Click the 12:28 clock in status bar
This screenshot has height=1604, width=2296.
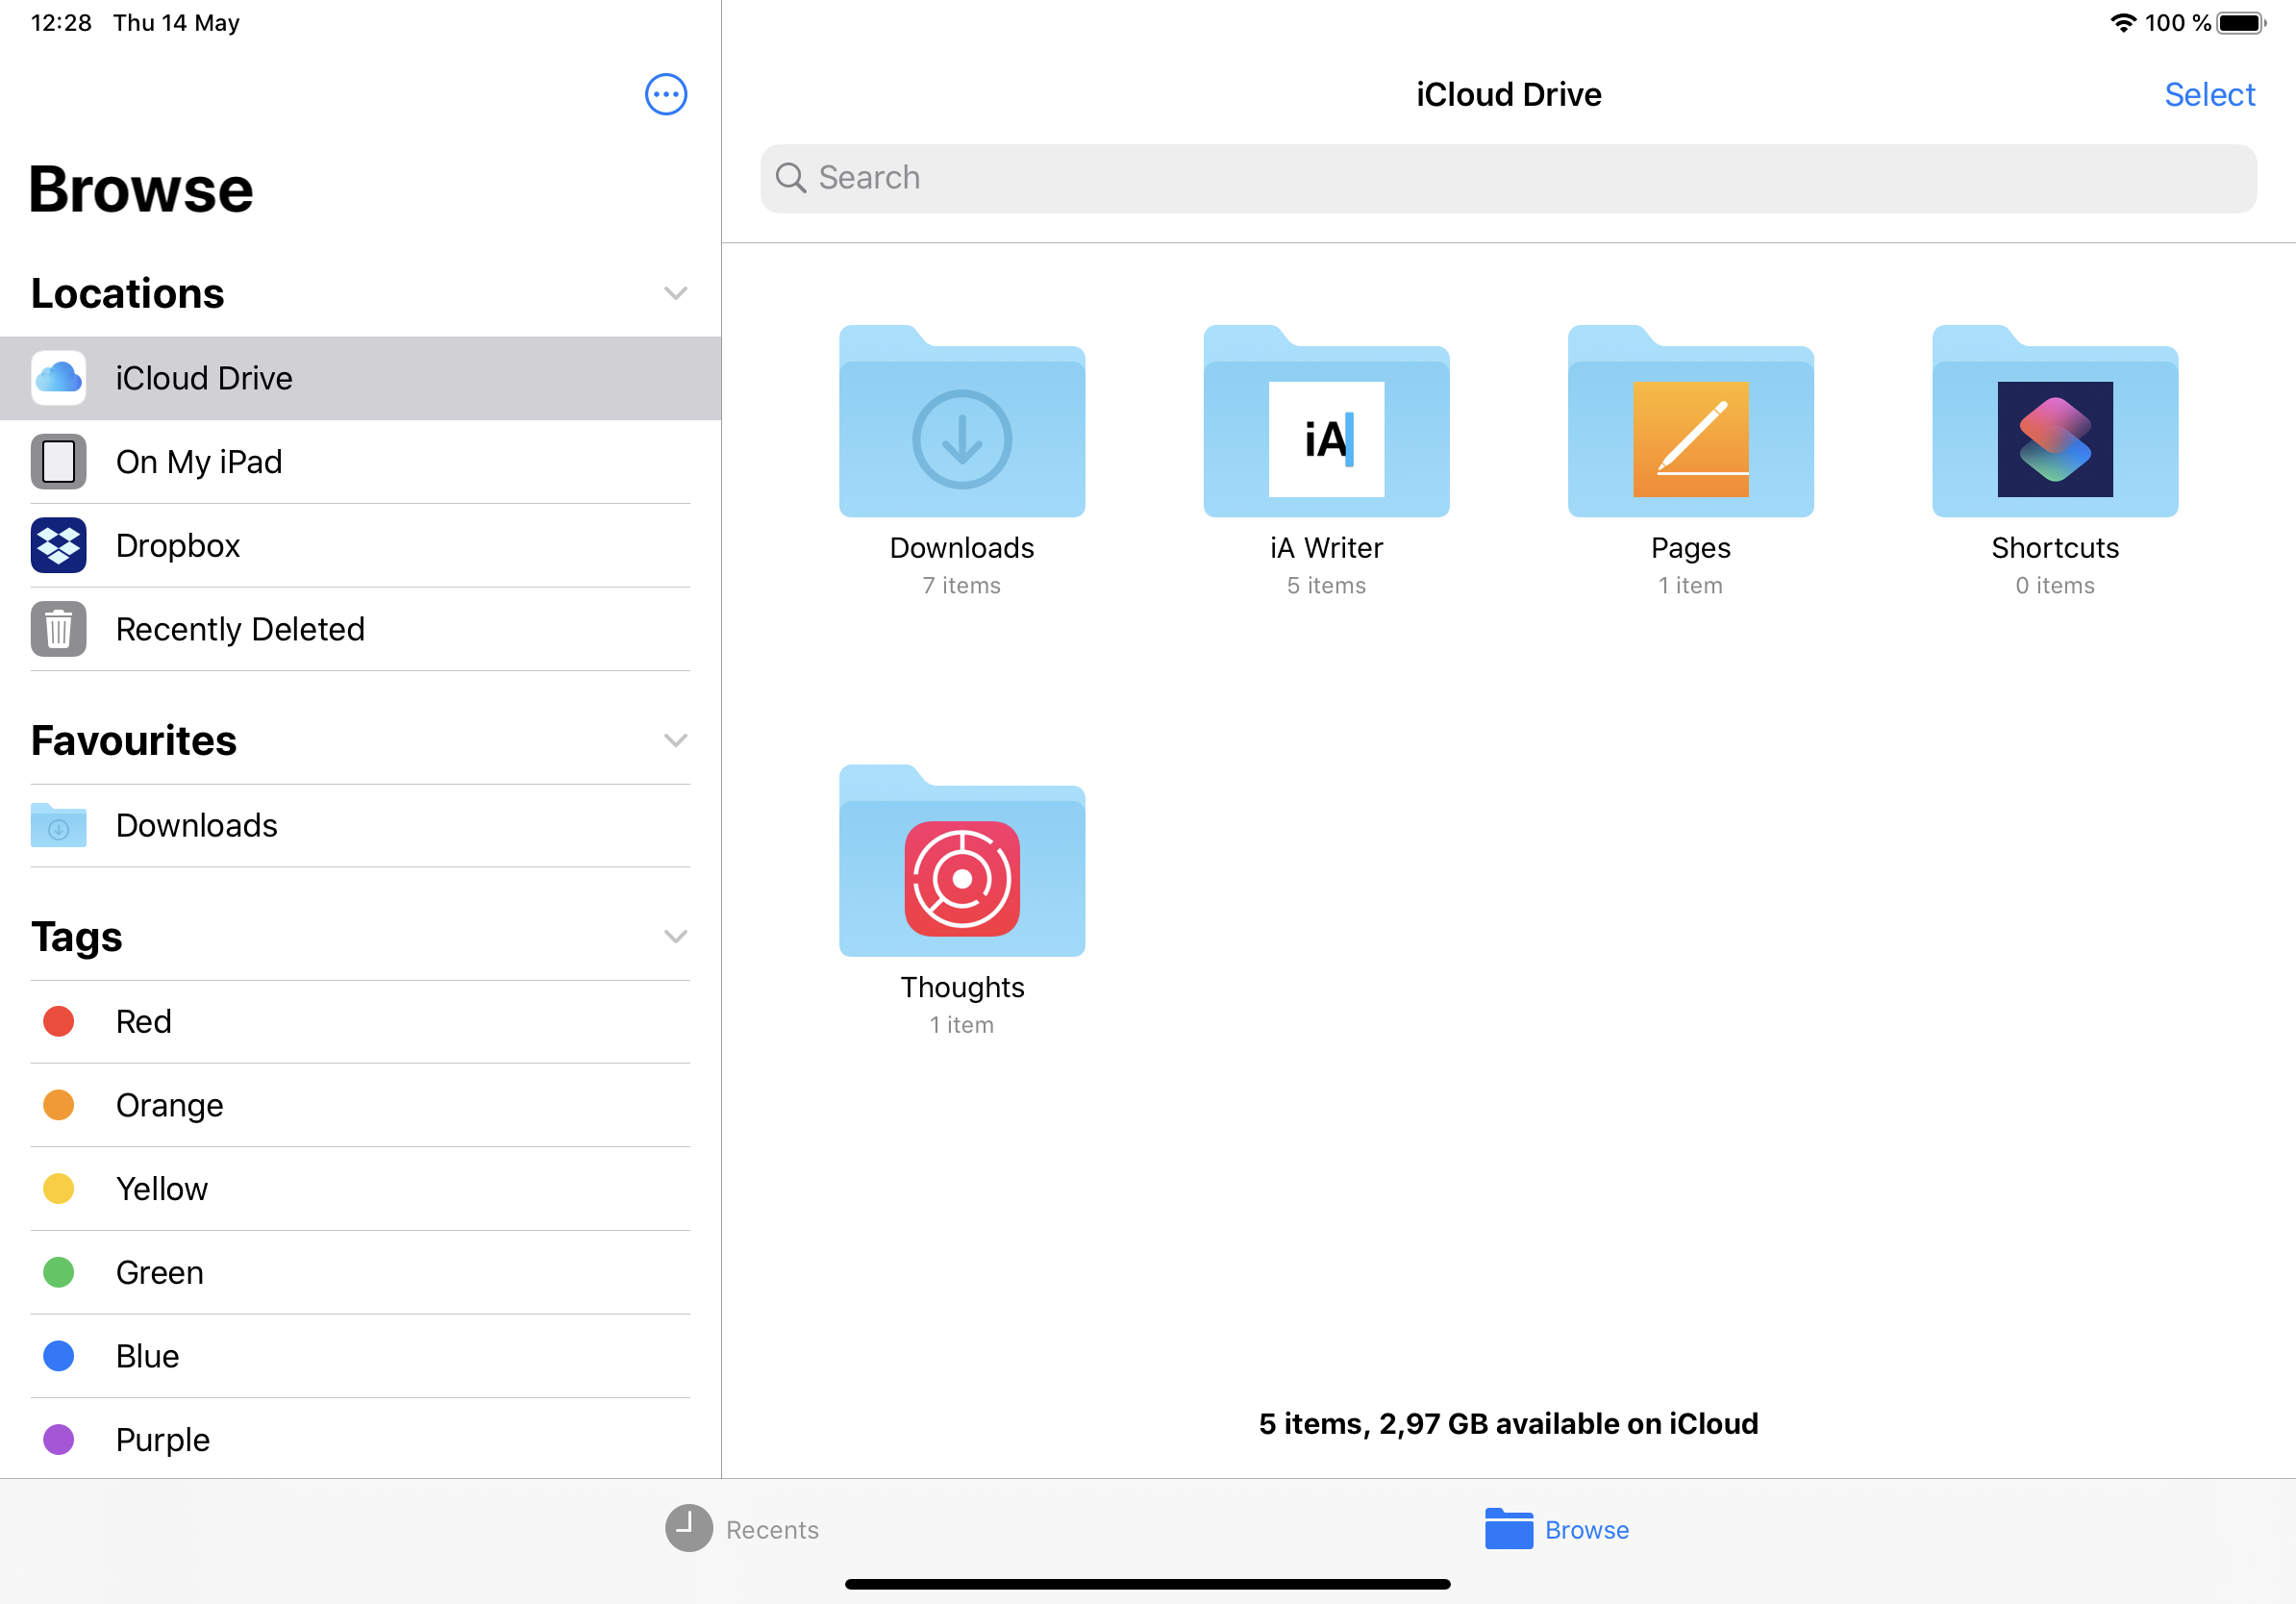(x=61, y=22)
